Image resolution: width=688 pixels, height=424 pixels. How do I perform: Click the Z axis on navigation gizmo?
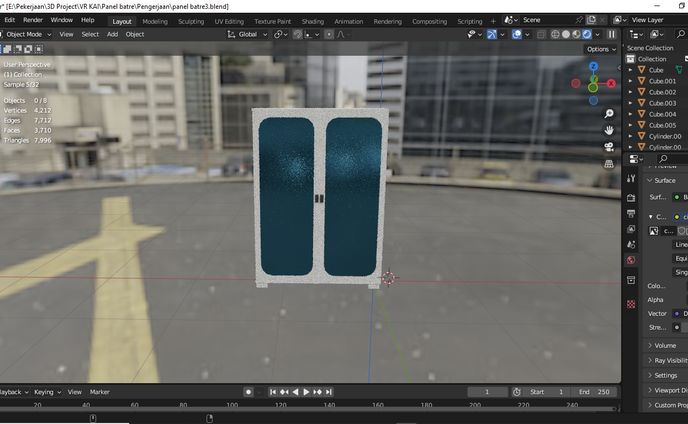point(593,66)
